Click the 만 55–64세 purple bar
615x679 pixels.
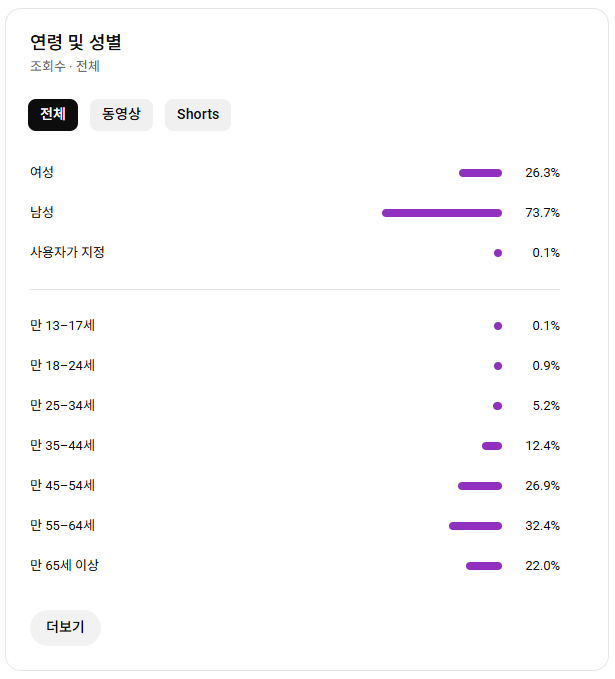476,526
